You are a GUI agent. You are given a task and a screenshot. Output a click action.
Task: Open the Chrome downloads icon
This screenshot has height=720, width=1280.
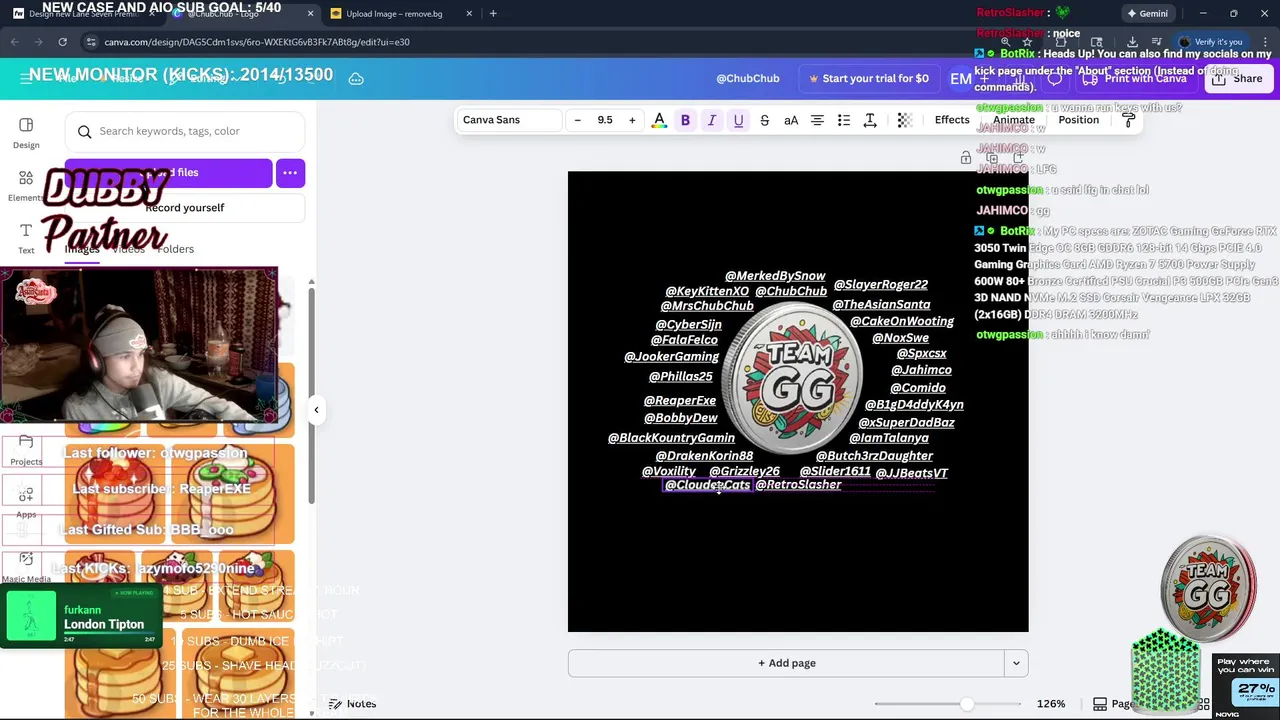(1132, 42)
